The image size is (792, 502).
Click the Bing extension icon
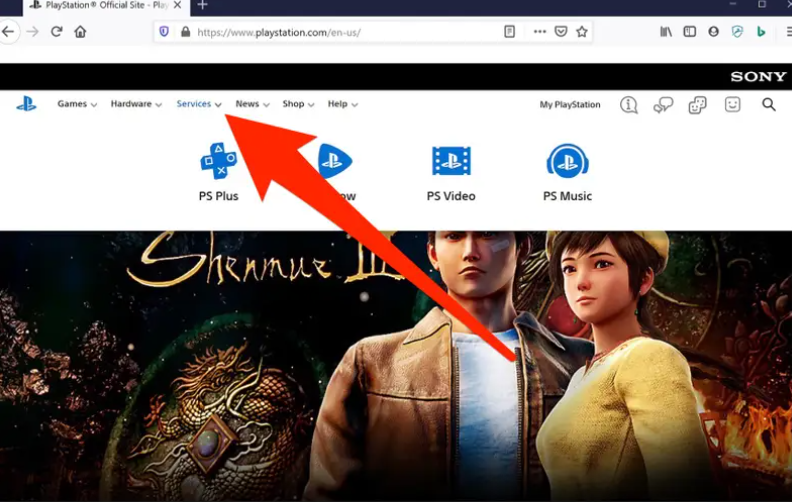[x=761, y=32]
